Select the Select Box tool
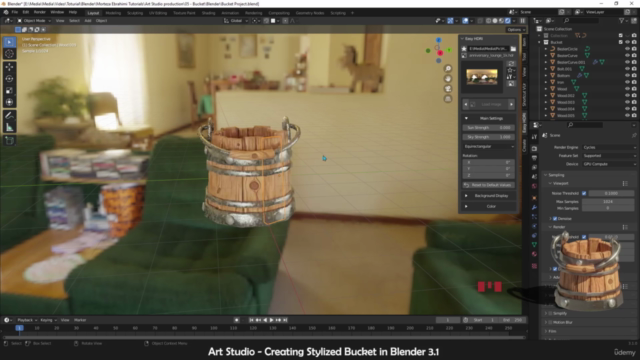This screenshot has width=640, height=360. 9,42
